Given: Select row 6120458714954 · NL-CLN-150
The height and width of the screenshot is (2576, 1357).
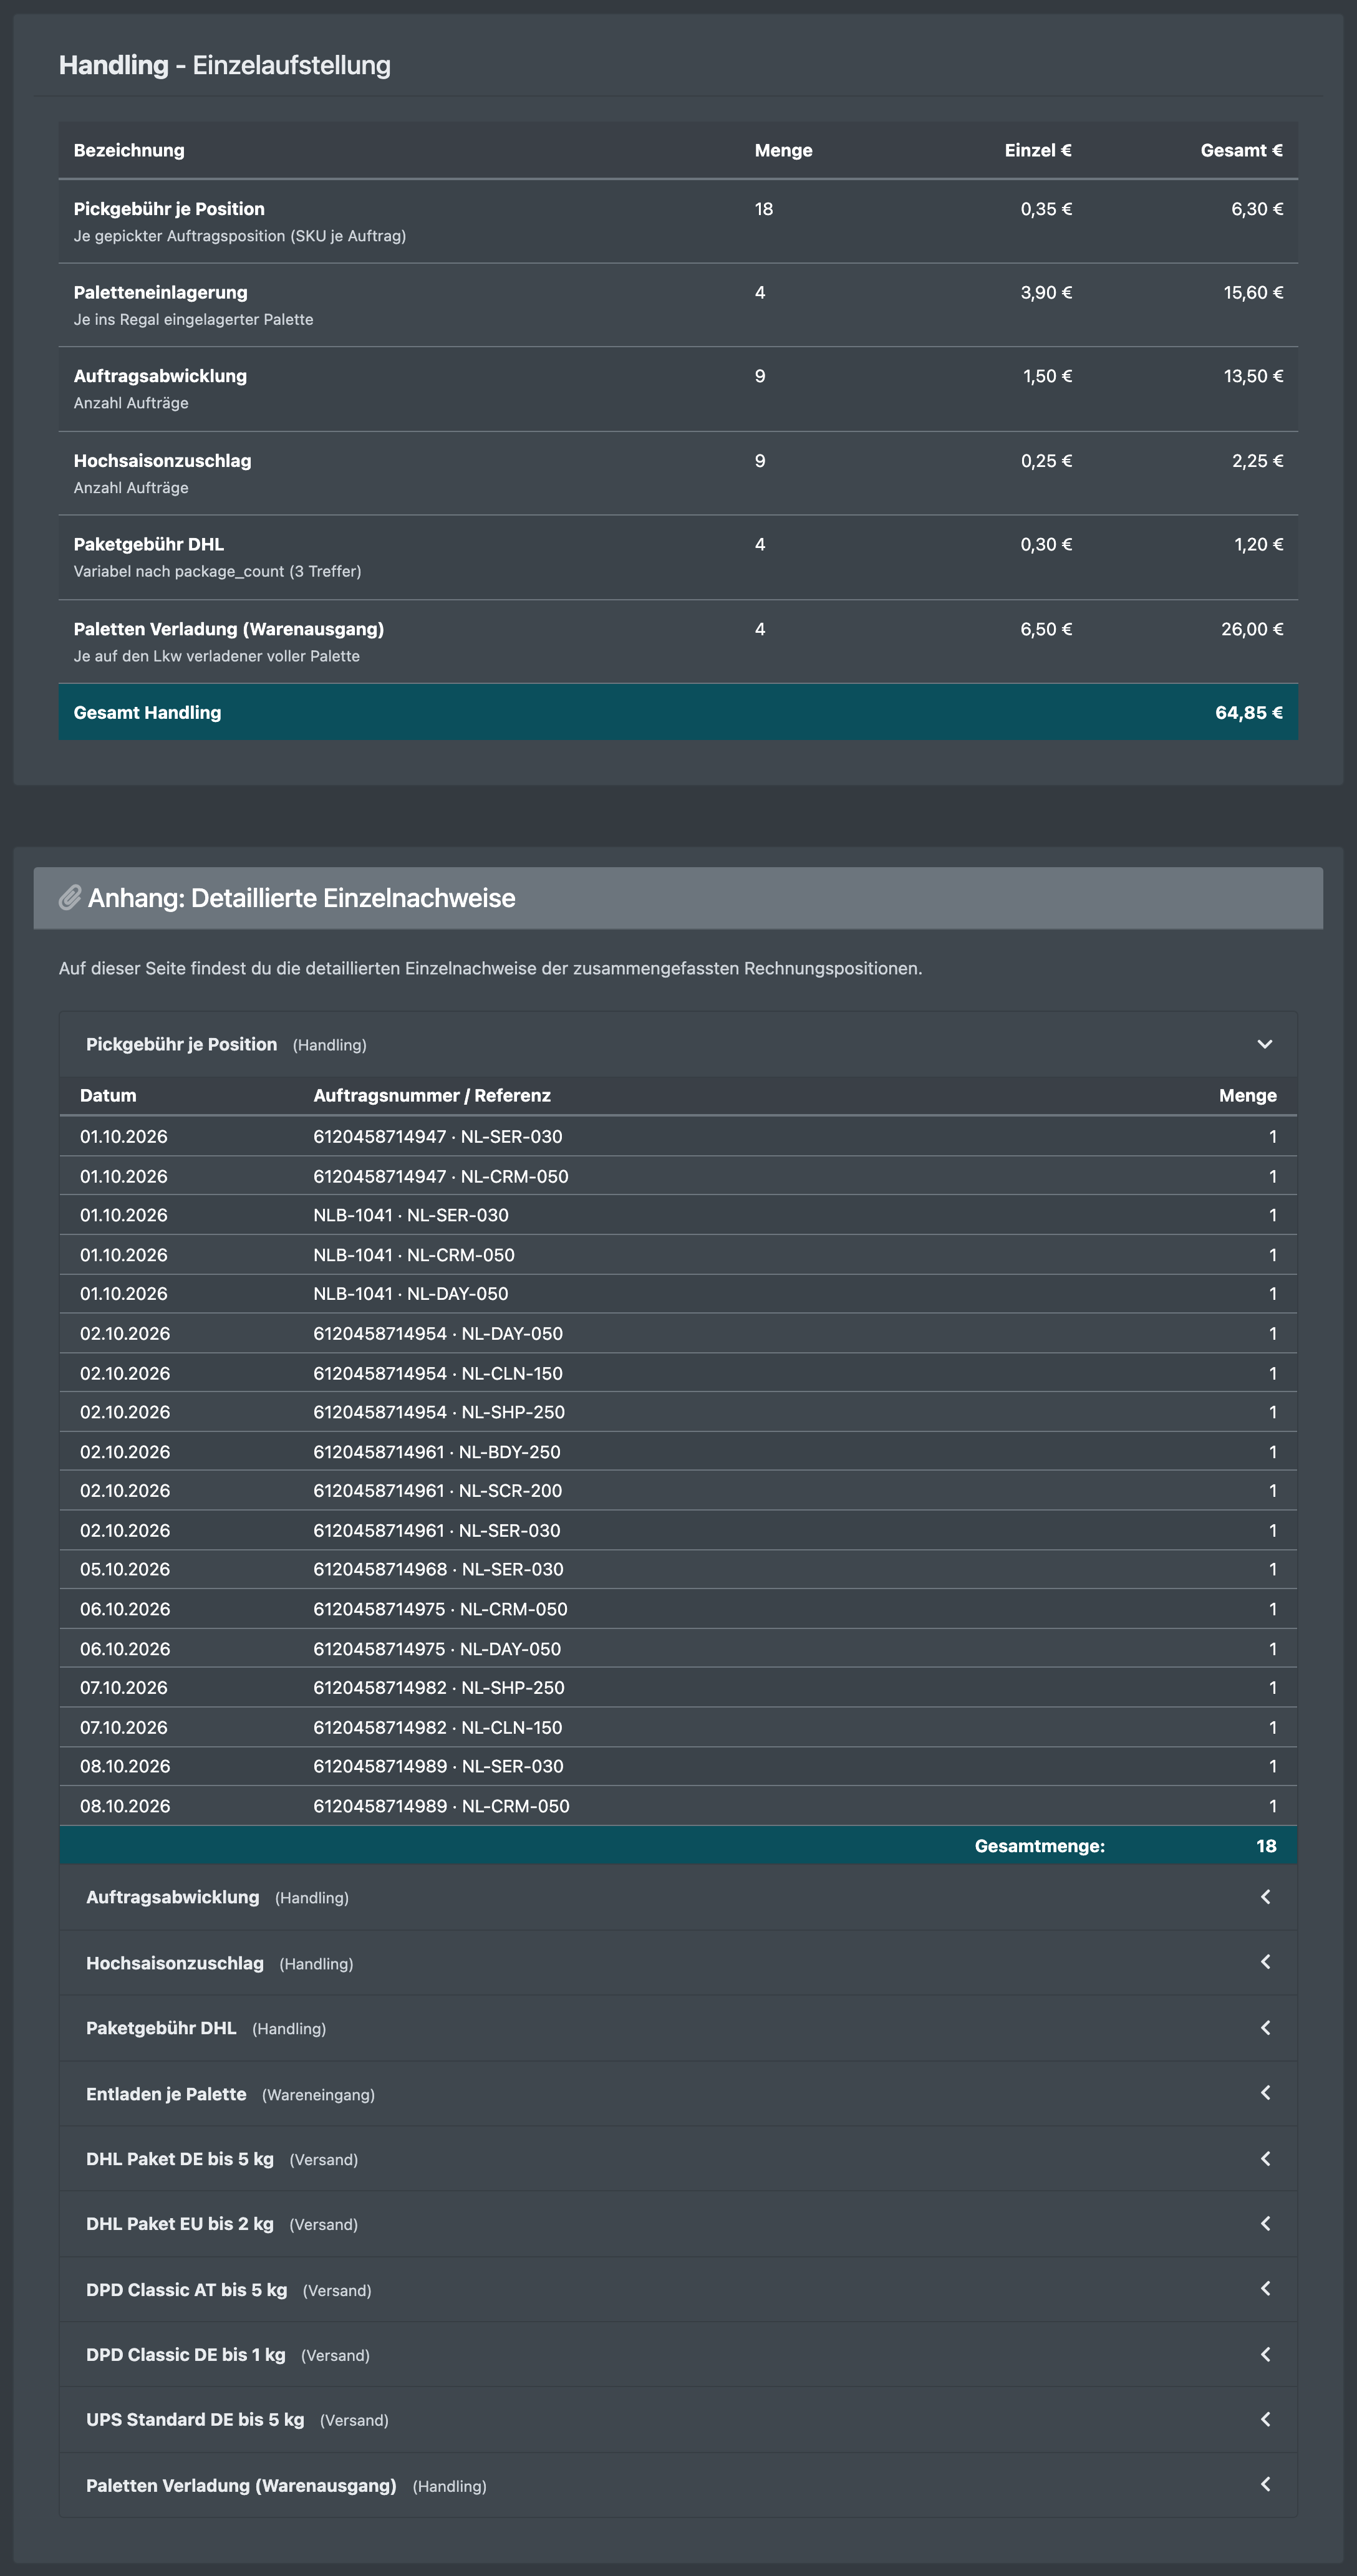Looking at the screenshot, I should pos(678,1373).
